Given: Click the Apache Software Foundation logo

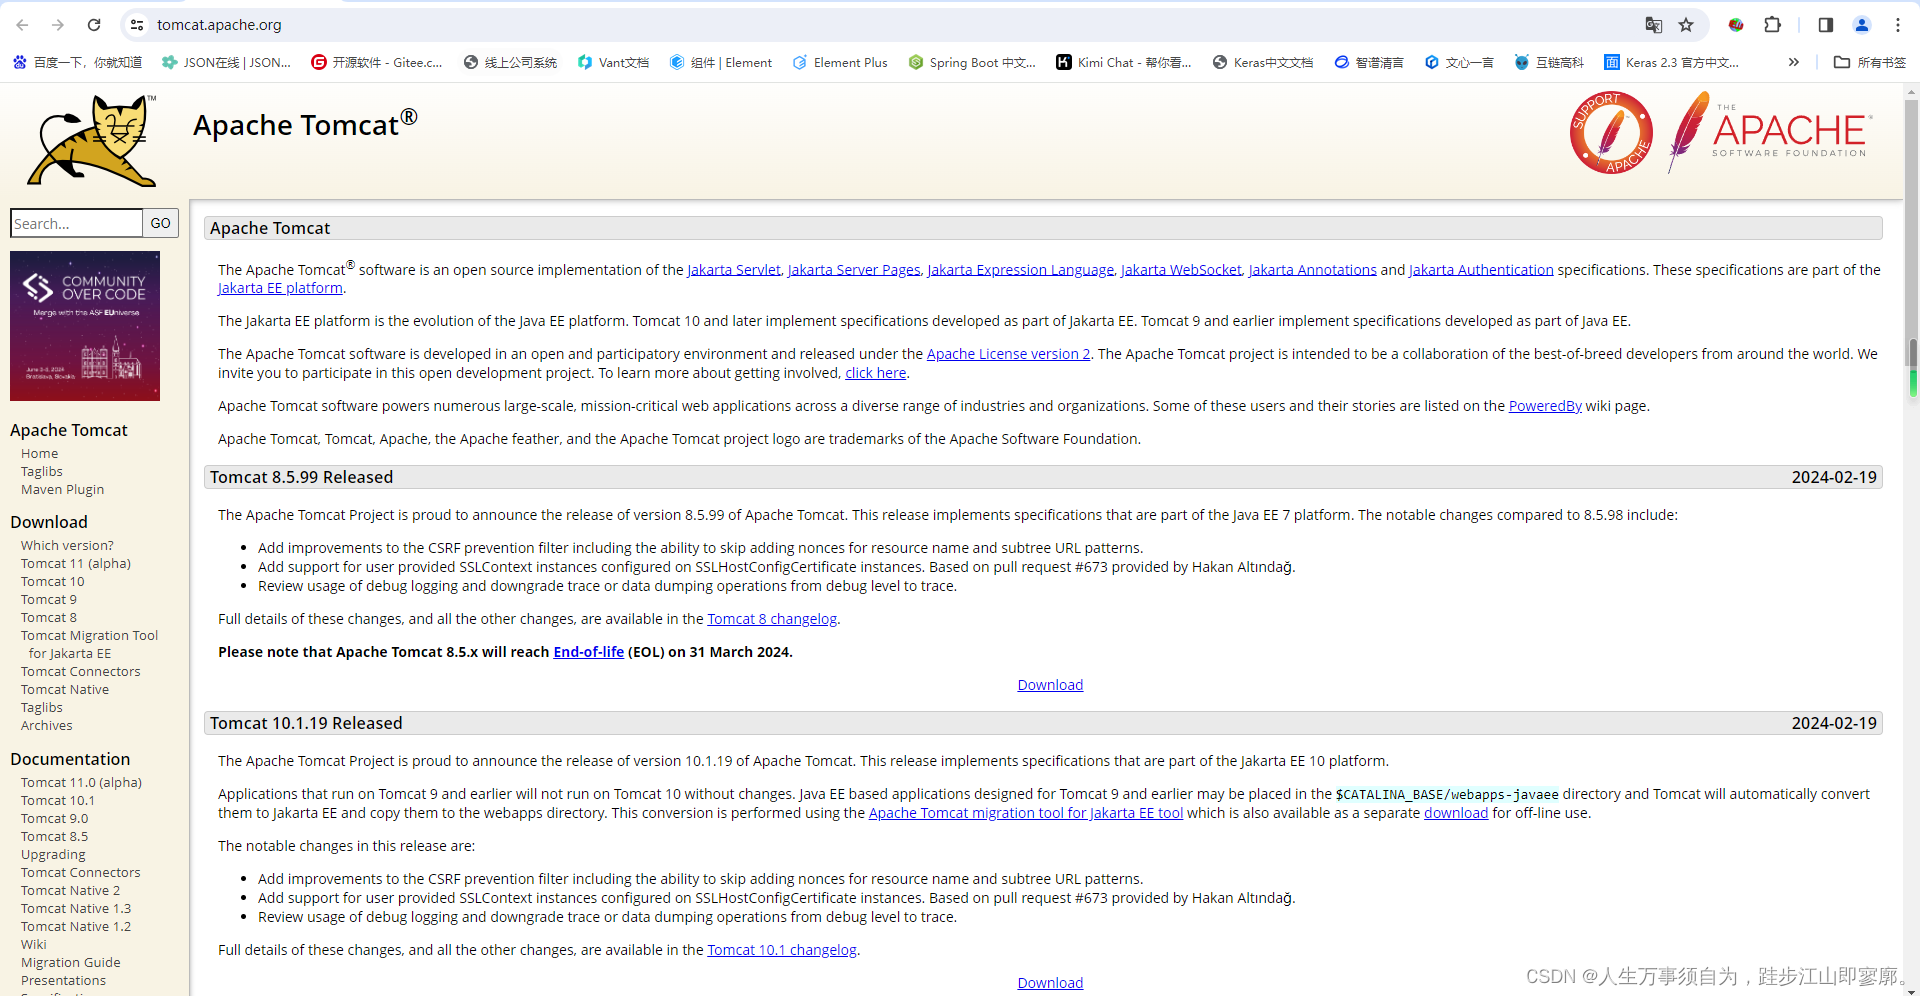Looking at the screenshot, I should 1768,132.
